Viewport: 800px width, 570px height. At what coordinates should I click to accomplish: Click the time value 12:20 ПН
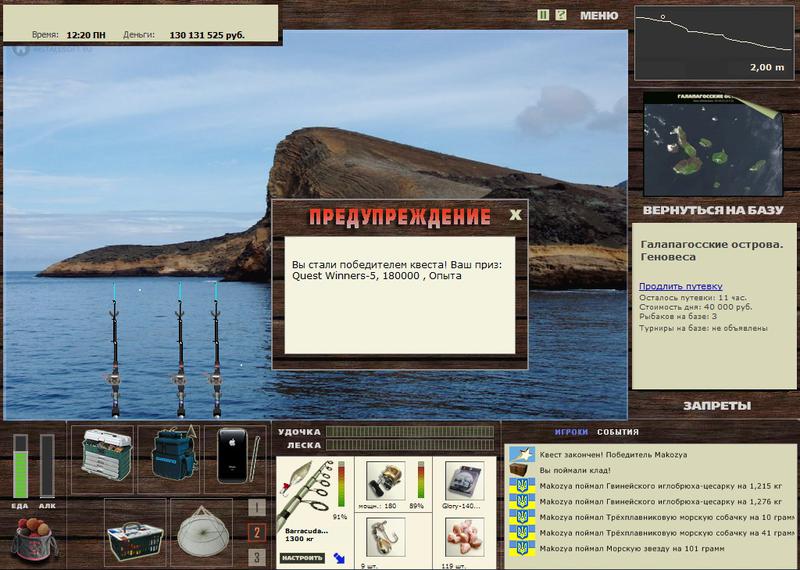click(86, 35)
